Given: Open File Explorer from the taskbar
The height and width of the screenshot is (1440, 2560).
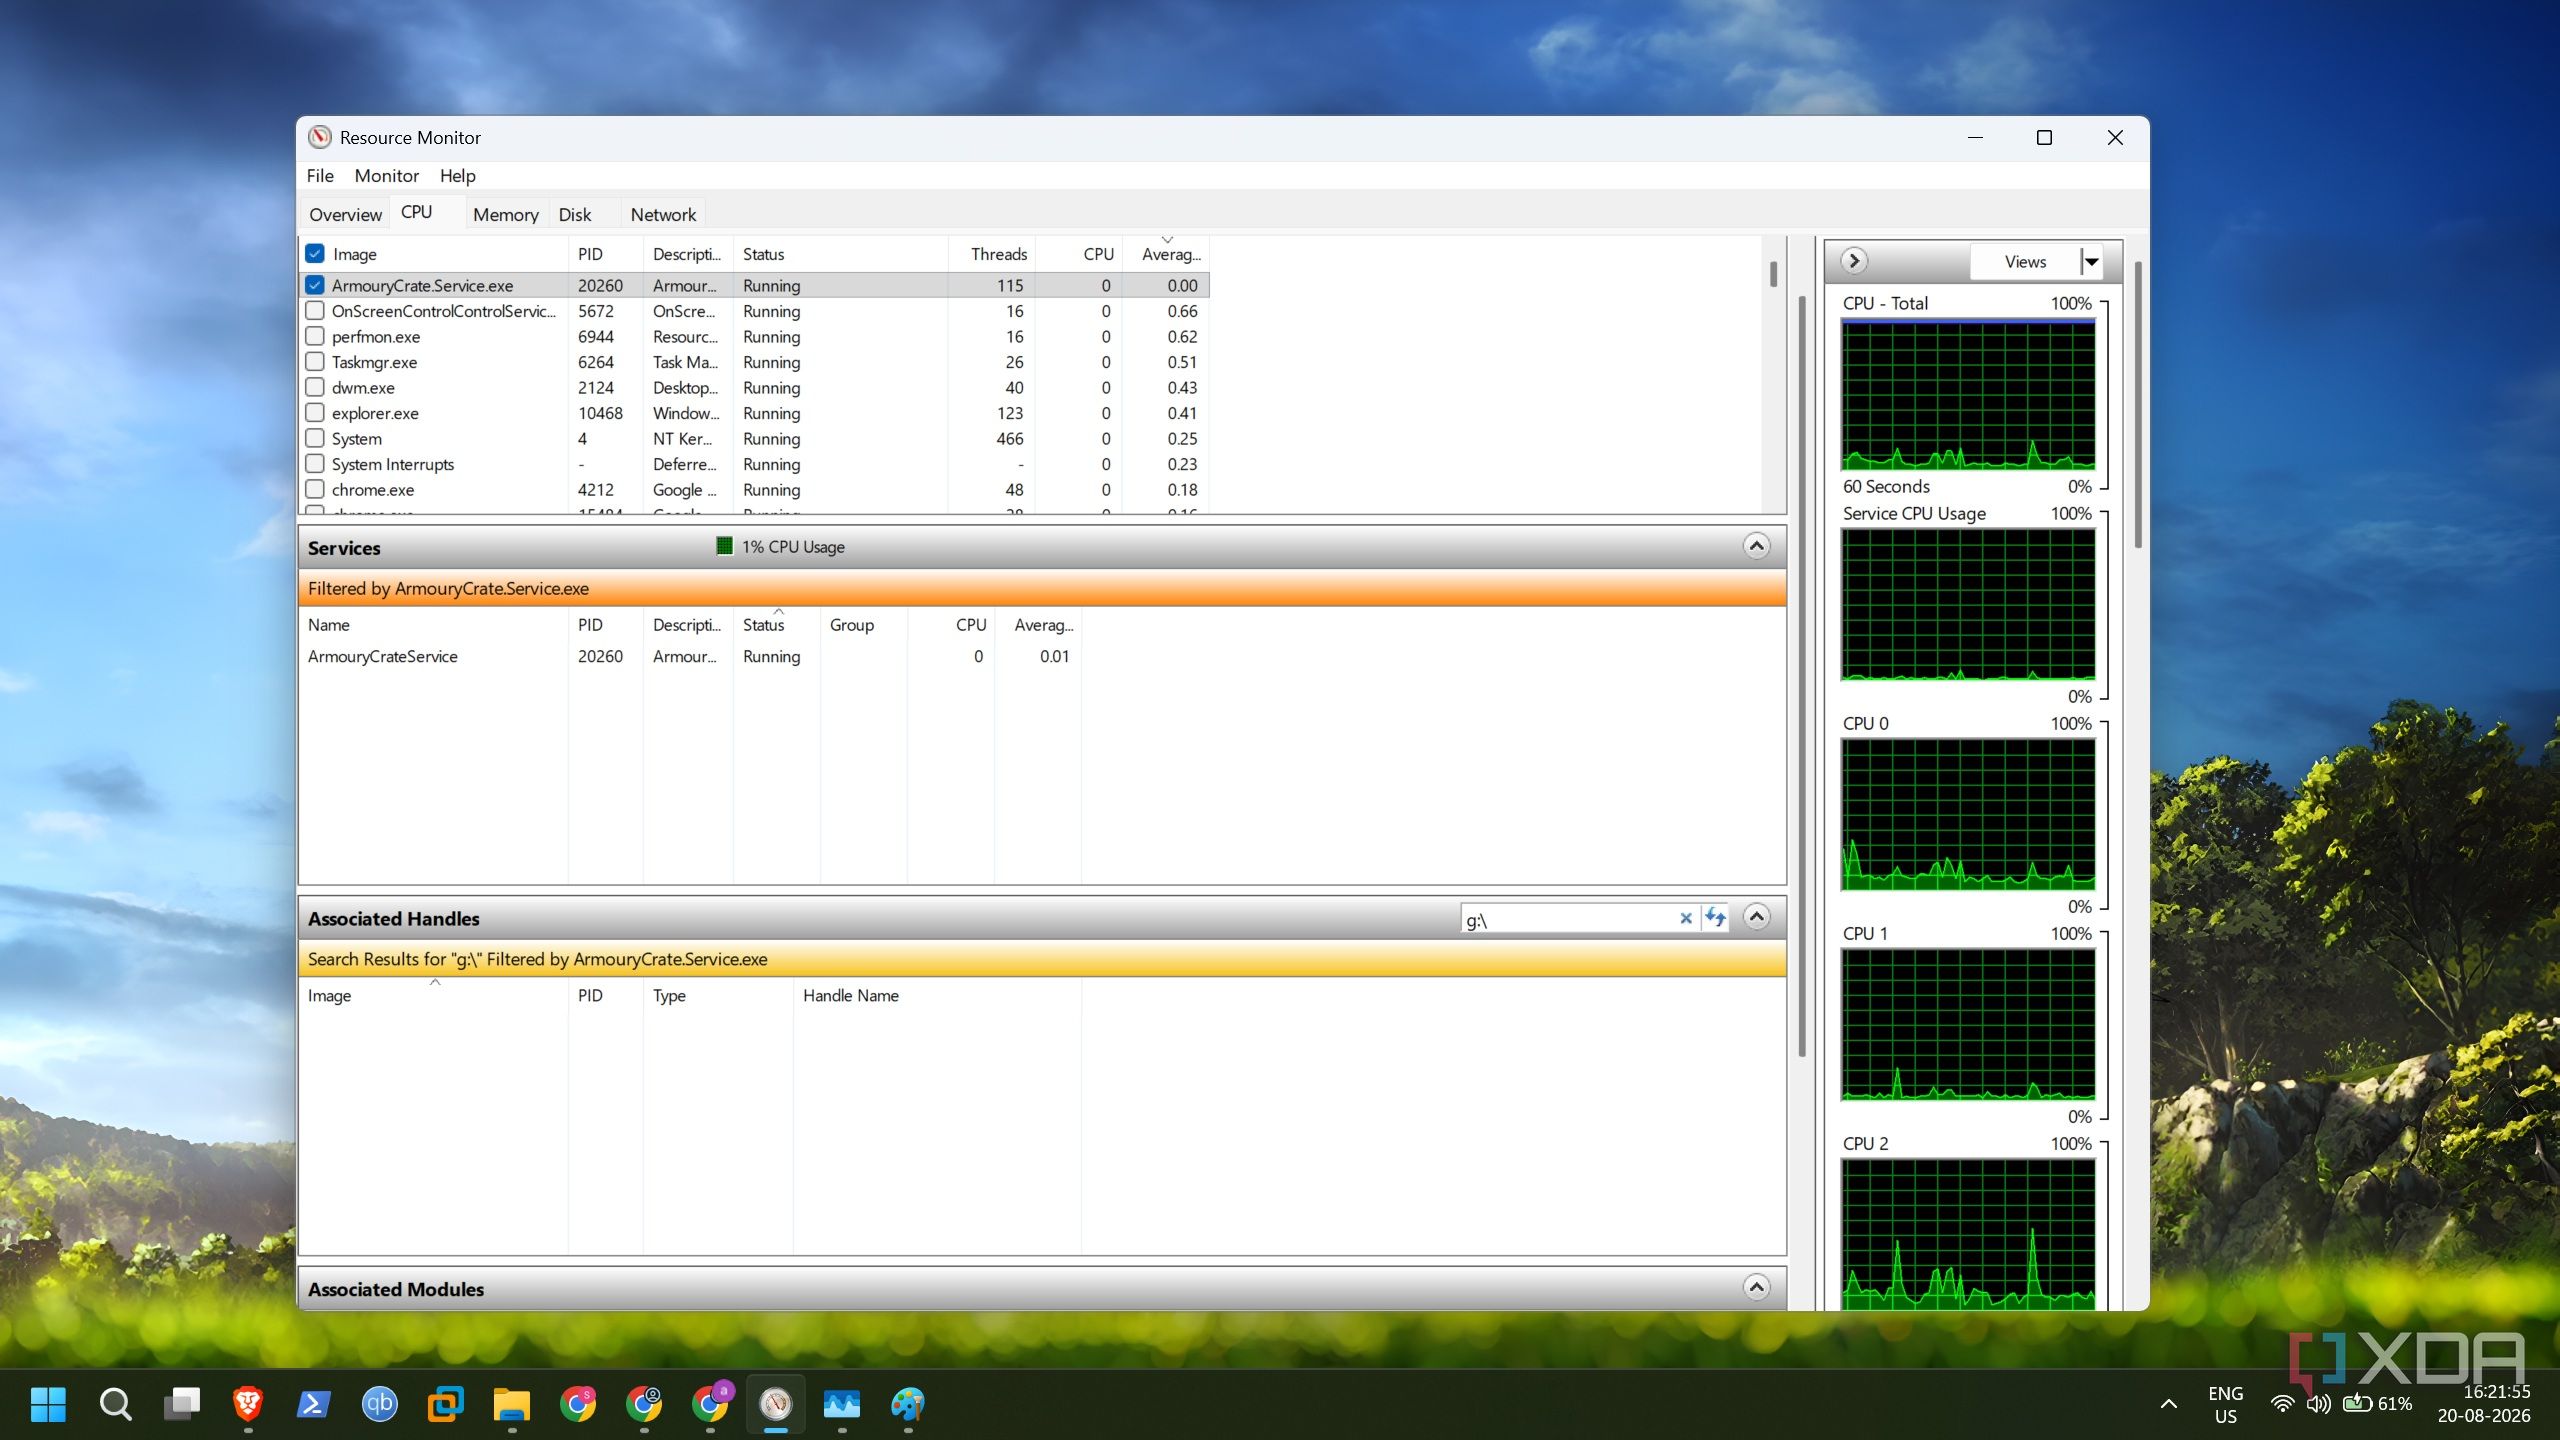Looking at the screenshot, I should pyautogui.click(x=511, y=1404).
